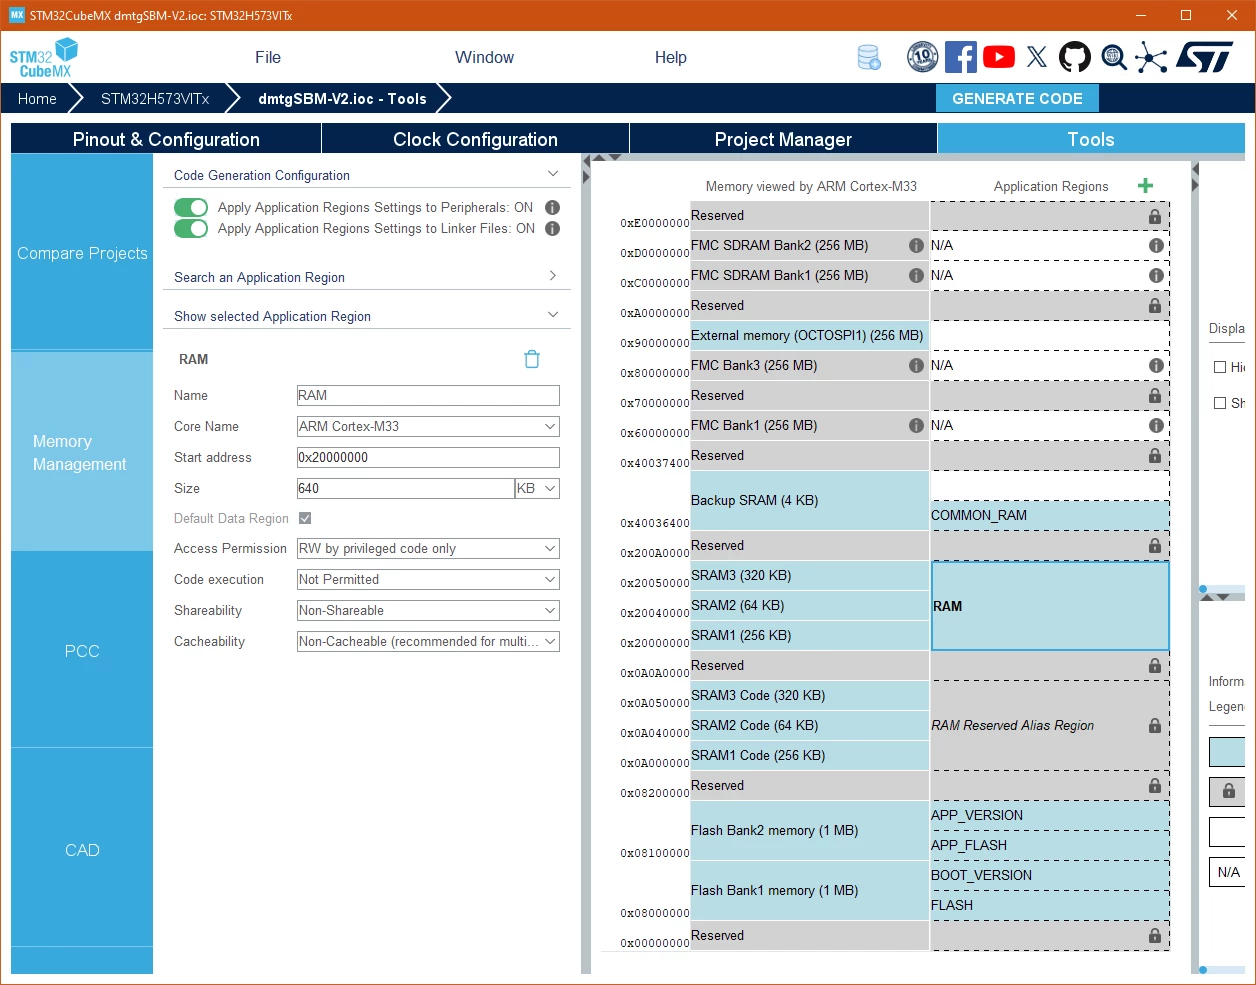Check the second Display option checkbox (Sh...)
The height and width of the screenshot is (985, 1256).
[1220, 403]
